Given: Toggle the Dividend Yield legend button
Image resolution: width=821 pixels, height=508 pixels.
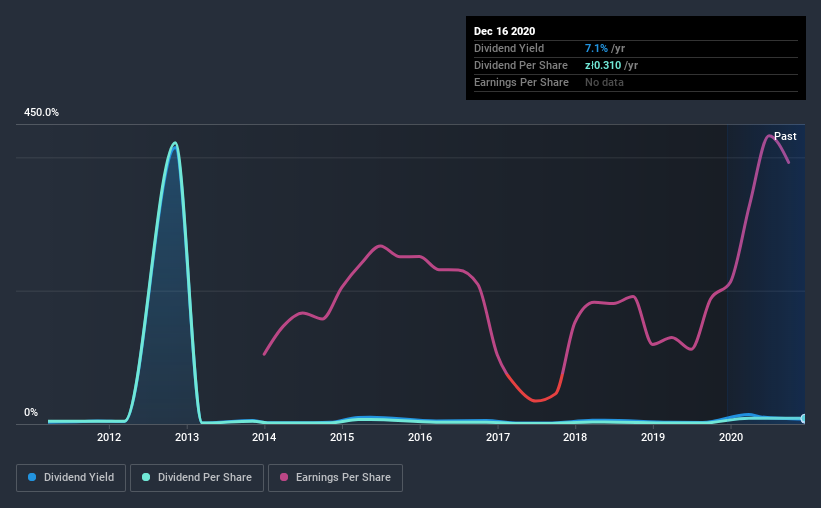Looking at the screenshot, I should [71, 478].
